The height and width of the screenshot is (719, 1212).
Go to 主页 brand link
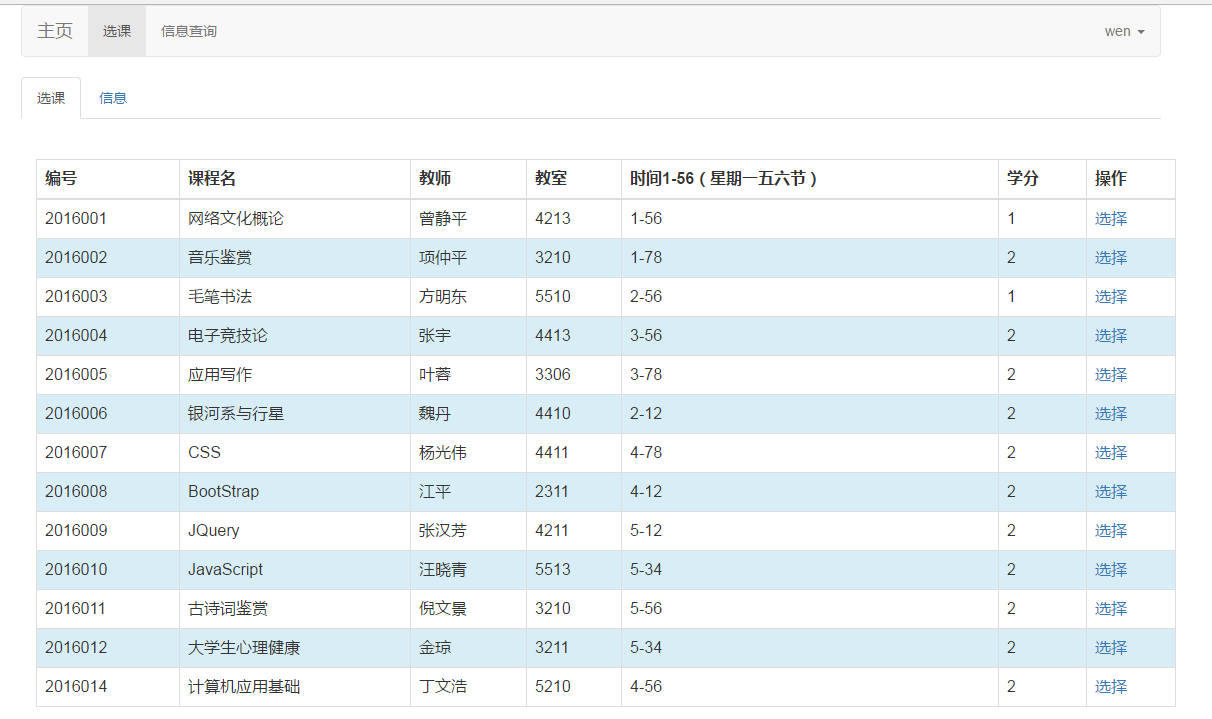tap(55, 31)
